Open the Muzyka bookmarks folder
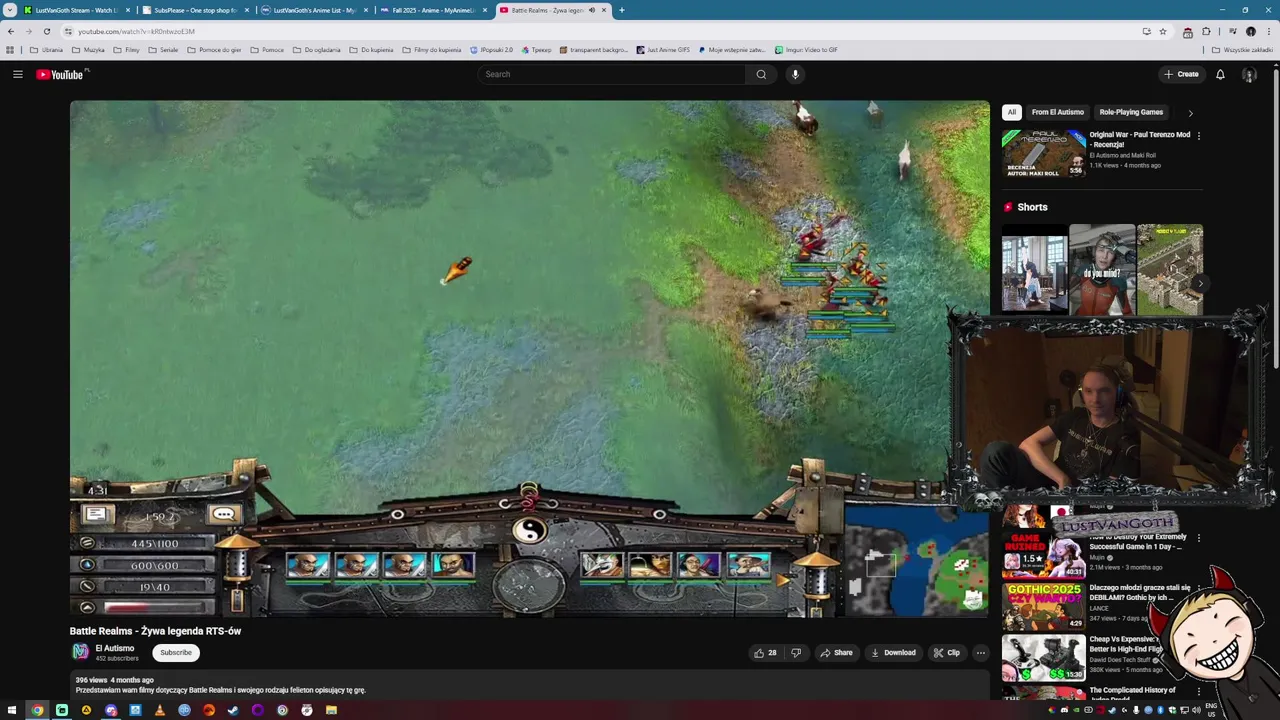 (x=88, y=49)
